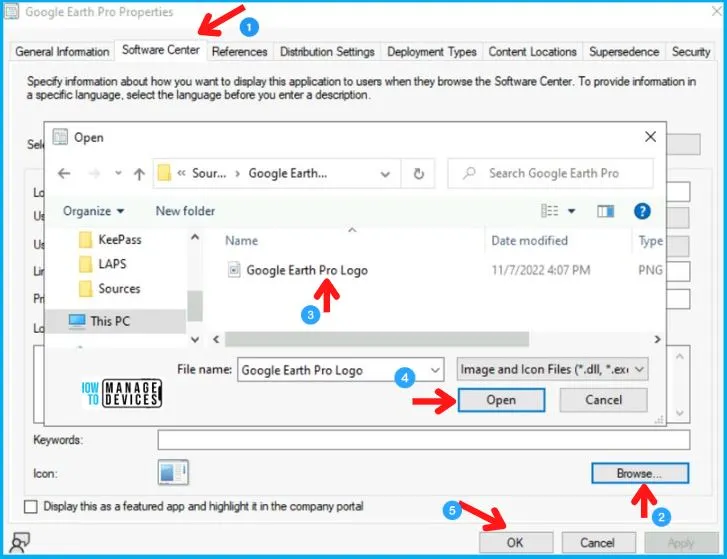
Task: Select This PC in navigation tree
Action: 110,321
